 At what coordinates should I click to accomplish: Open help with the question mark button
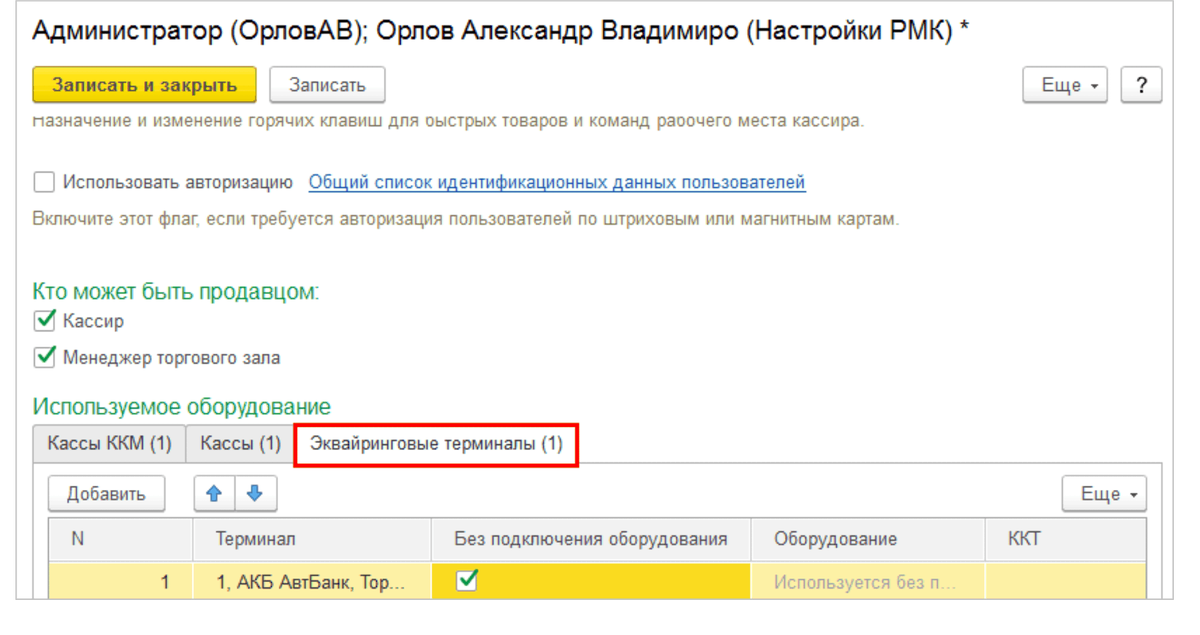tap(1140, 85)
